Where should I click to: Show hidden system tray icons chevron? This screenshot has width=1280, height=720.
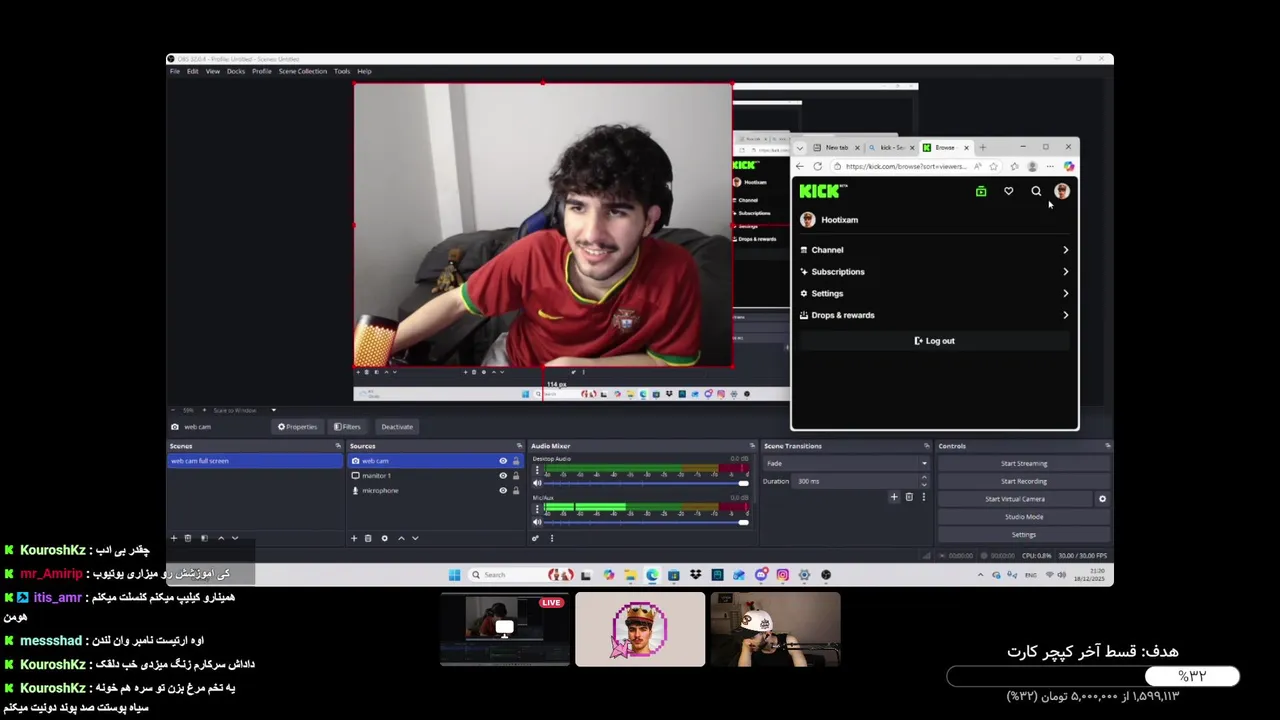[980, 575]
